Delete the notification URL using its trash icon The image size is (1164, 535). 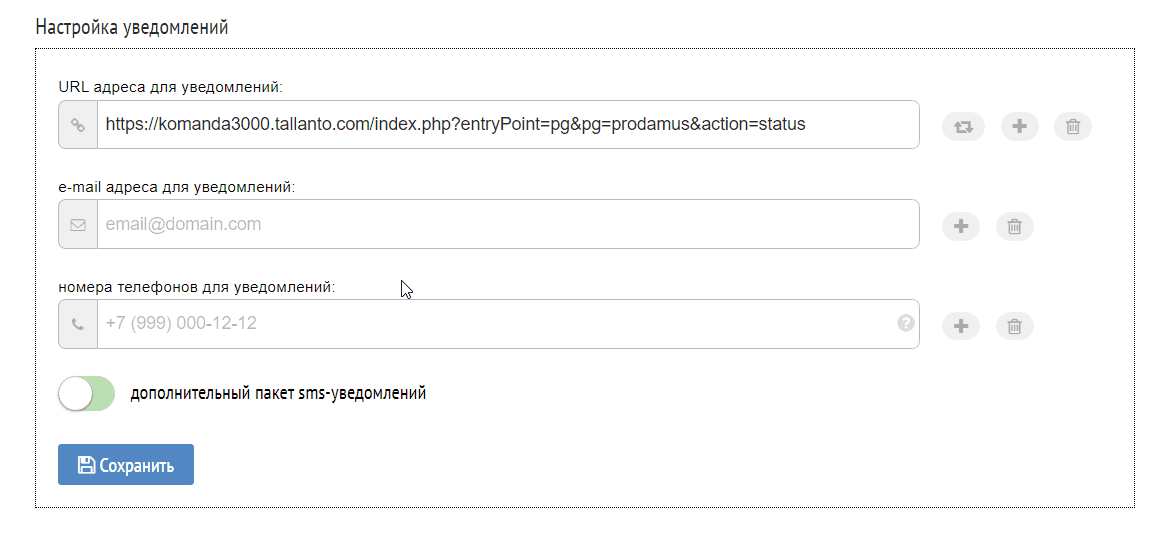[1072, 127]
